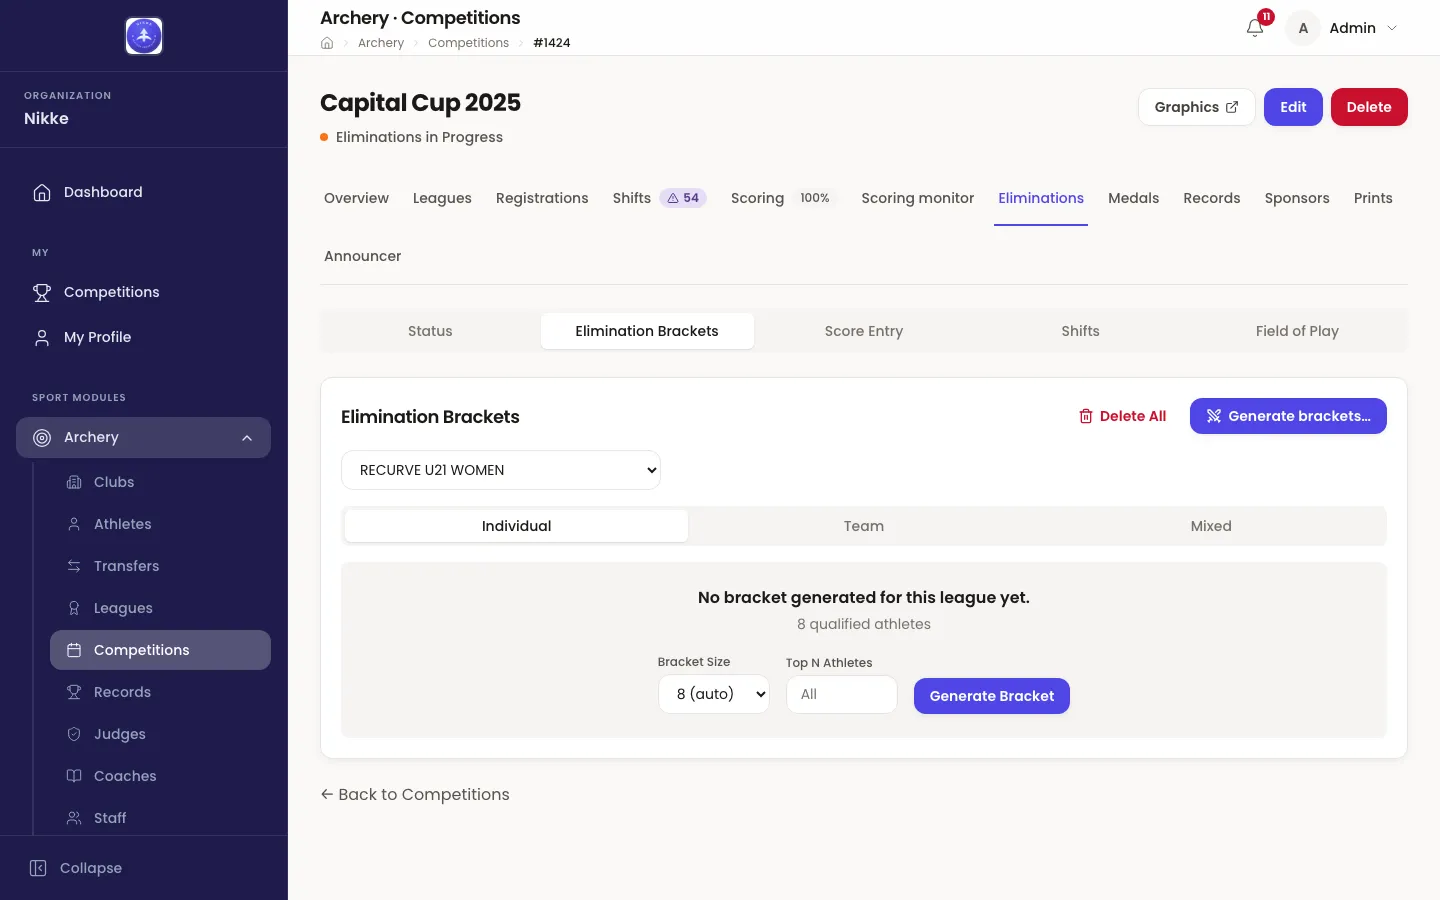Select the Score Entry sub-tab
This screenshot has height=900, width=1440.
pos(864,331)
